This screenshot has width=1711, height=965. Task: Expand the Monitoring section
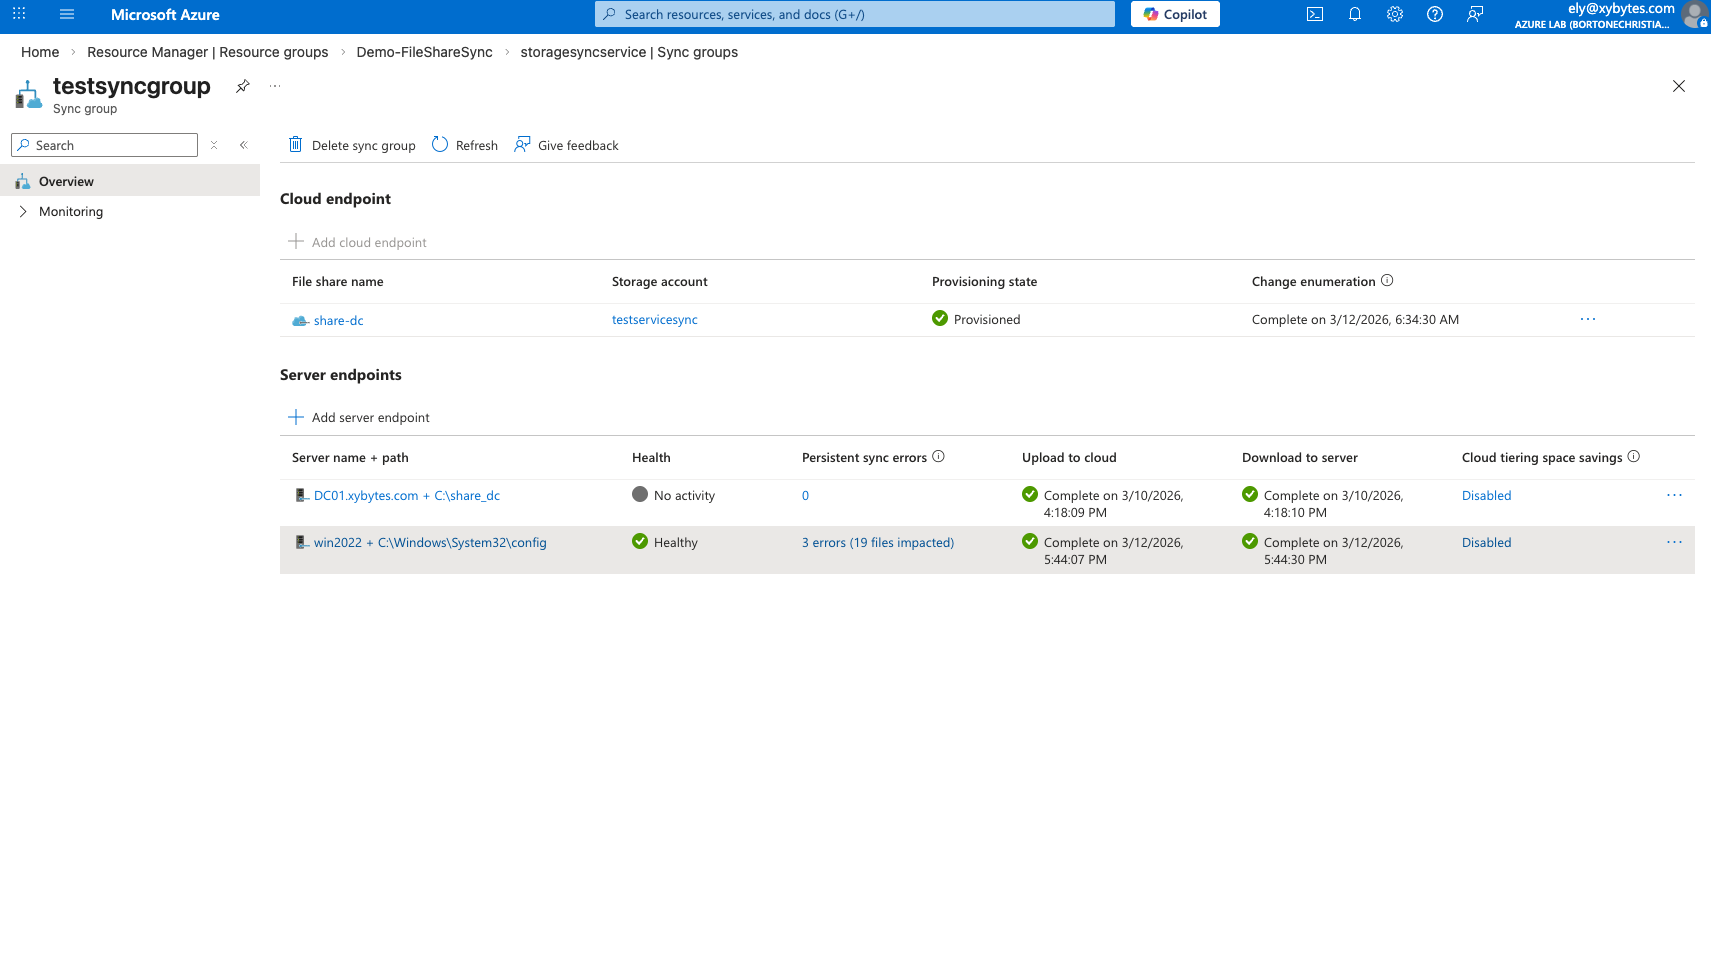pos(70,211)
